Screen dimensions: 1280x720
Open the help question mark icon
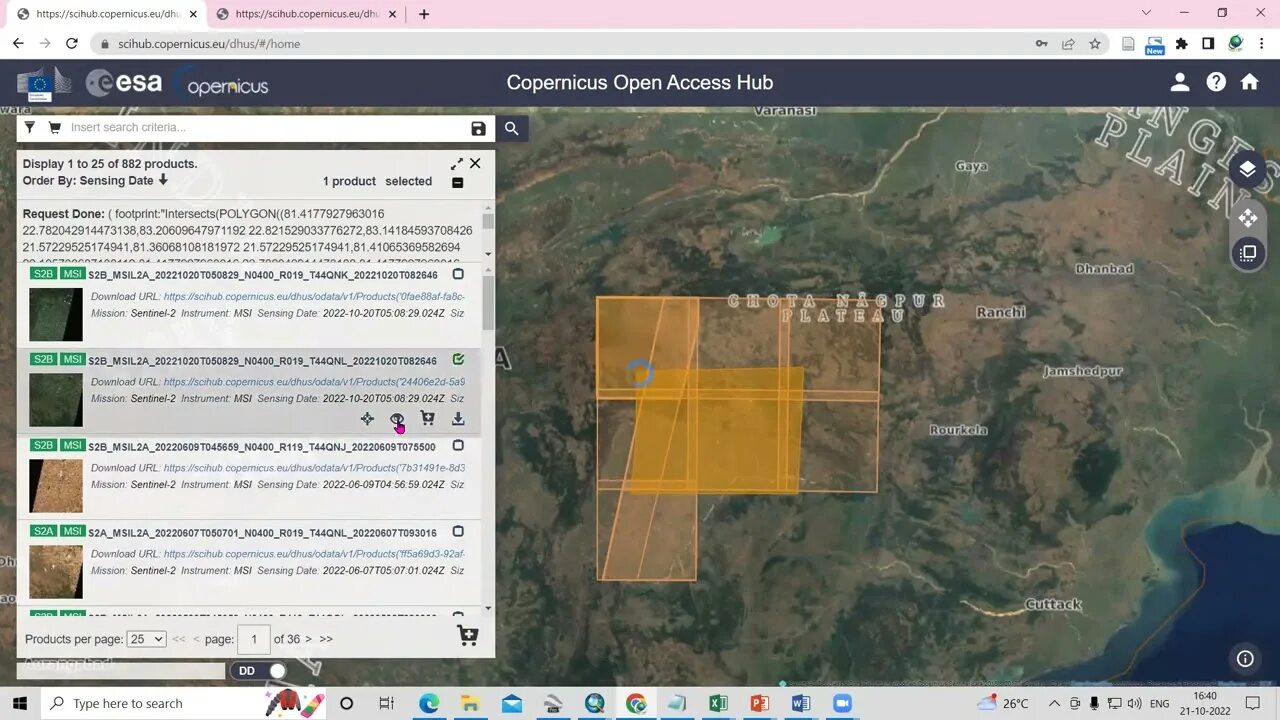(1216, 82)
